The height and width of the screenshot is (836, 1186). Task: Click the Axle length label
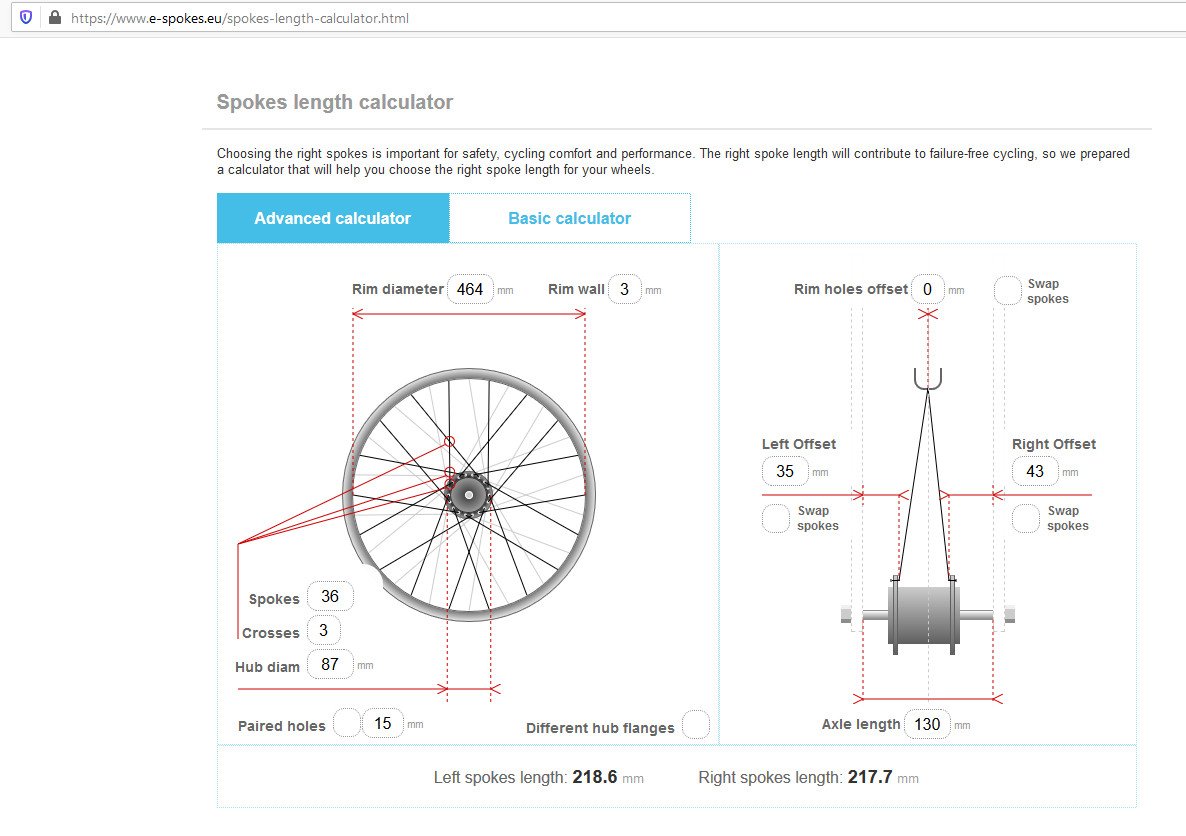[862, 724]
